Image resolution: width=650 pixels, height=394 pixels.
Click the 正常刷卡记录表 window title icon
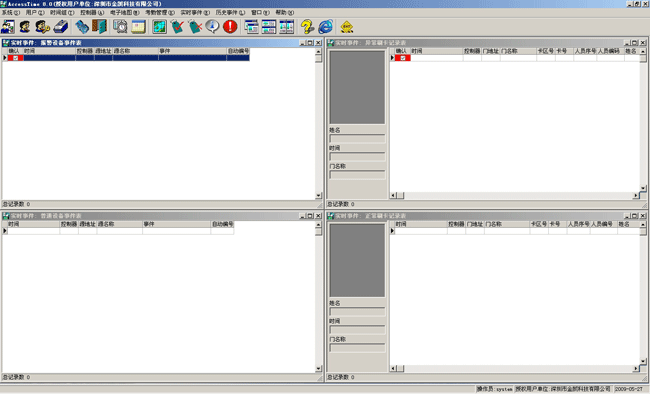(330, 216)
